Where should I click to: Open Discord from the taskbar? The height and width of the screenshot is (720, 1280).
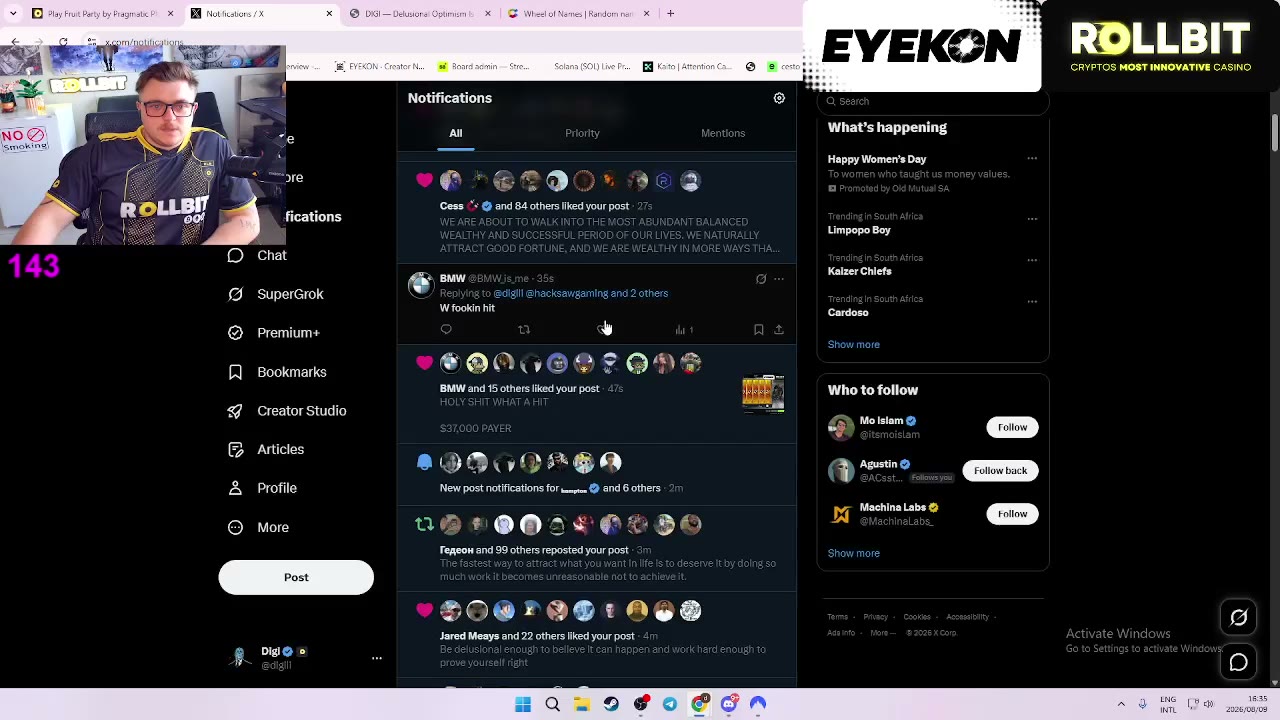pos(729,704)
